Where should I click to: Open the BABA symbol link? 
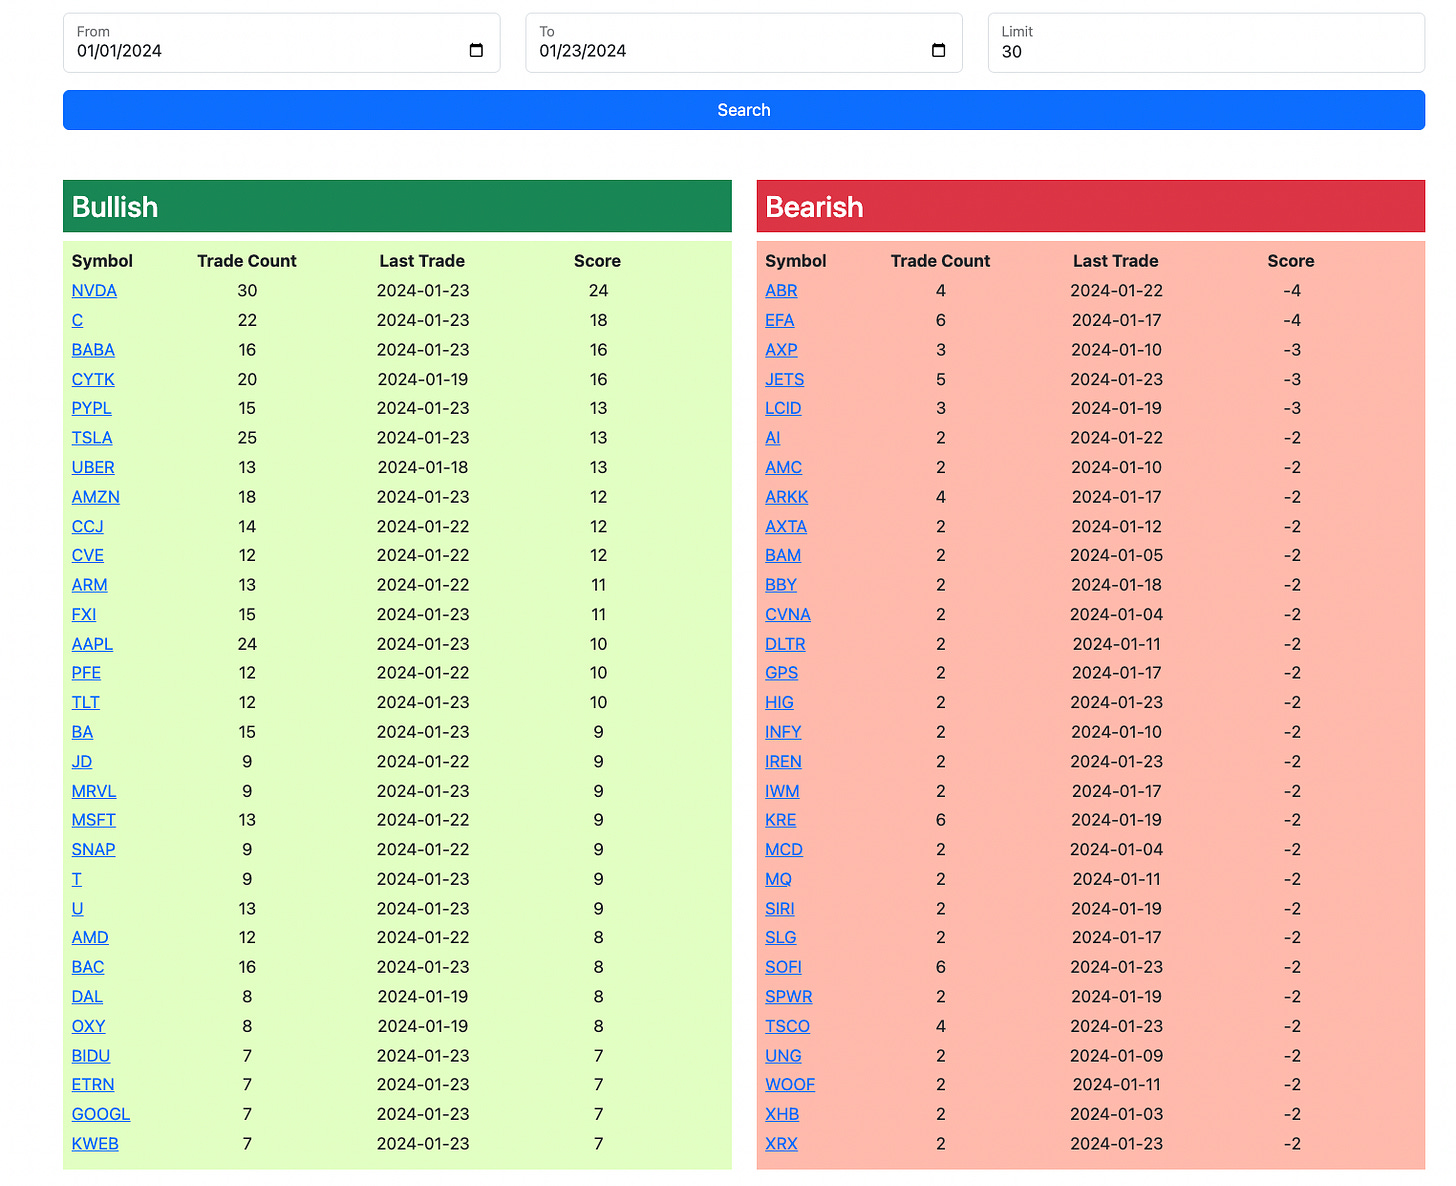point(93,350)
